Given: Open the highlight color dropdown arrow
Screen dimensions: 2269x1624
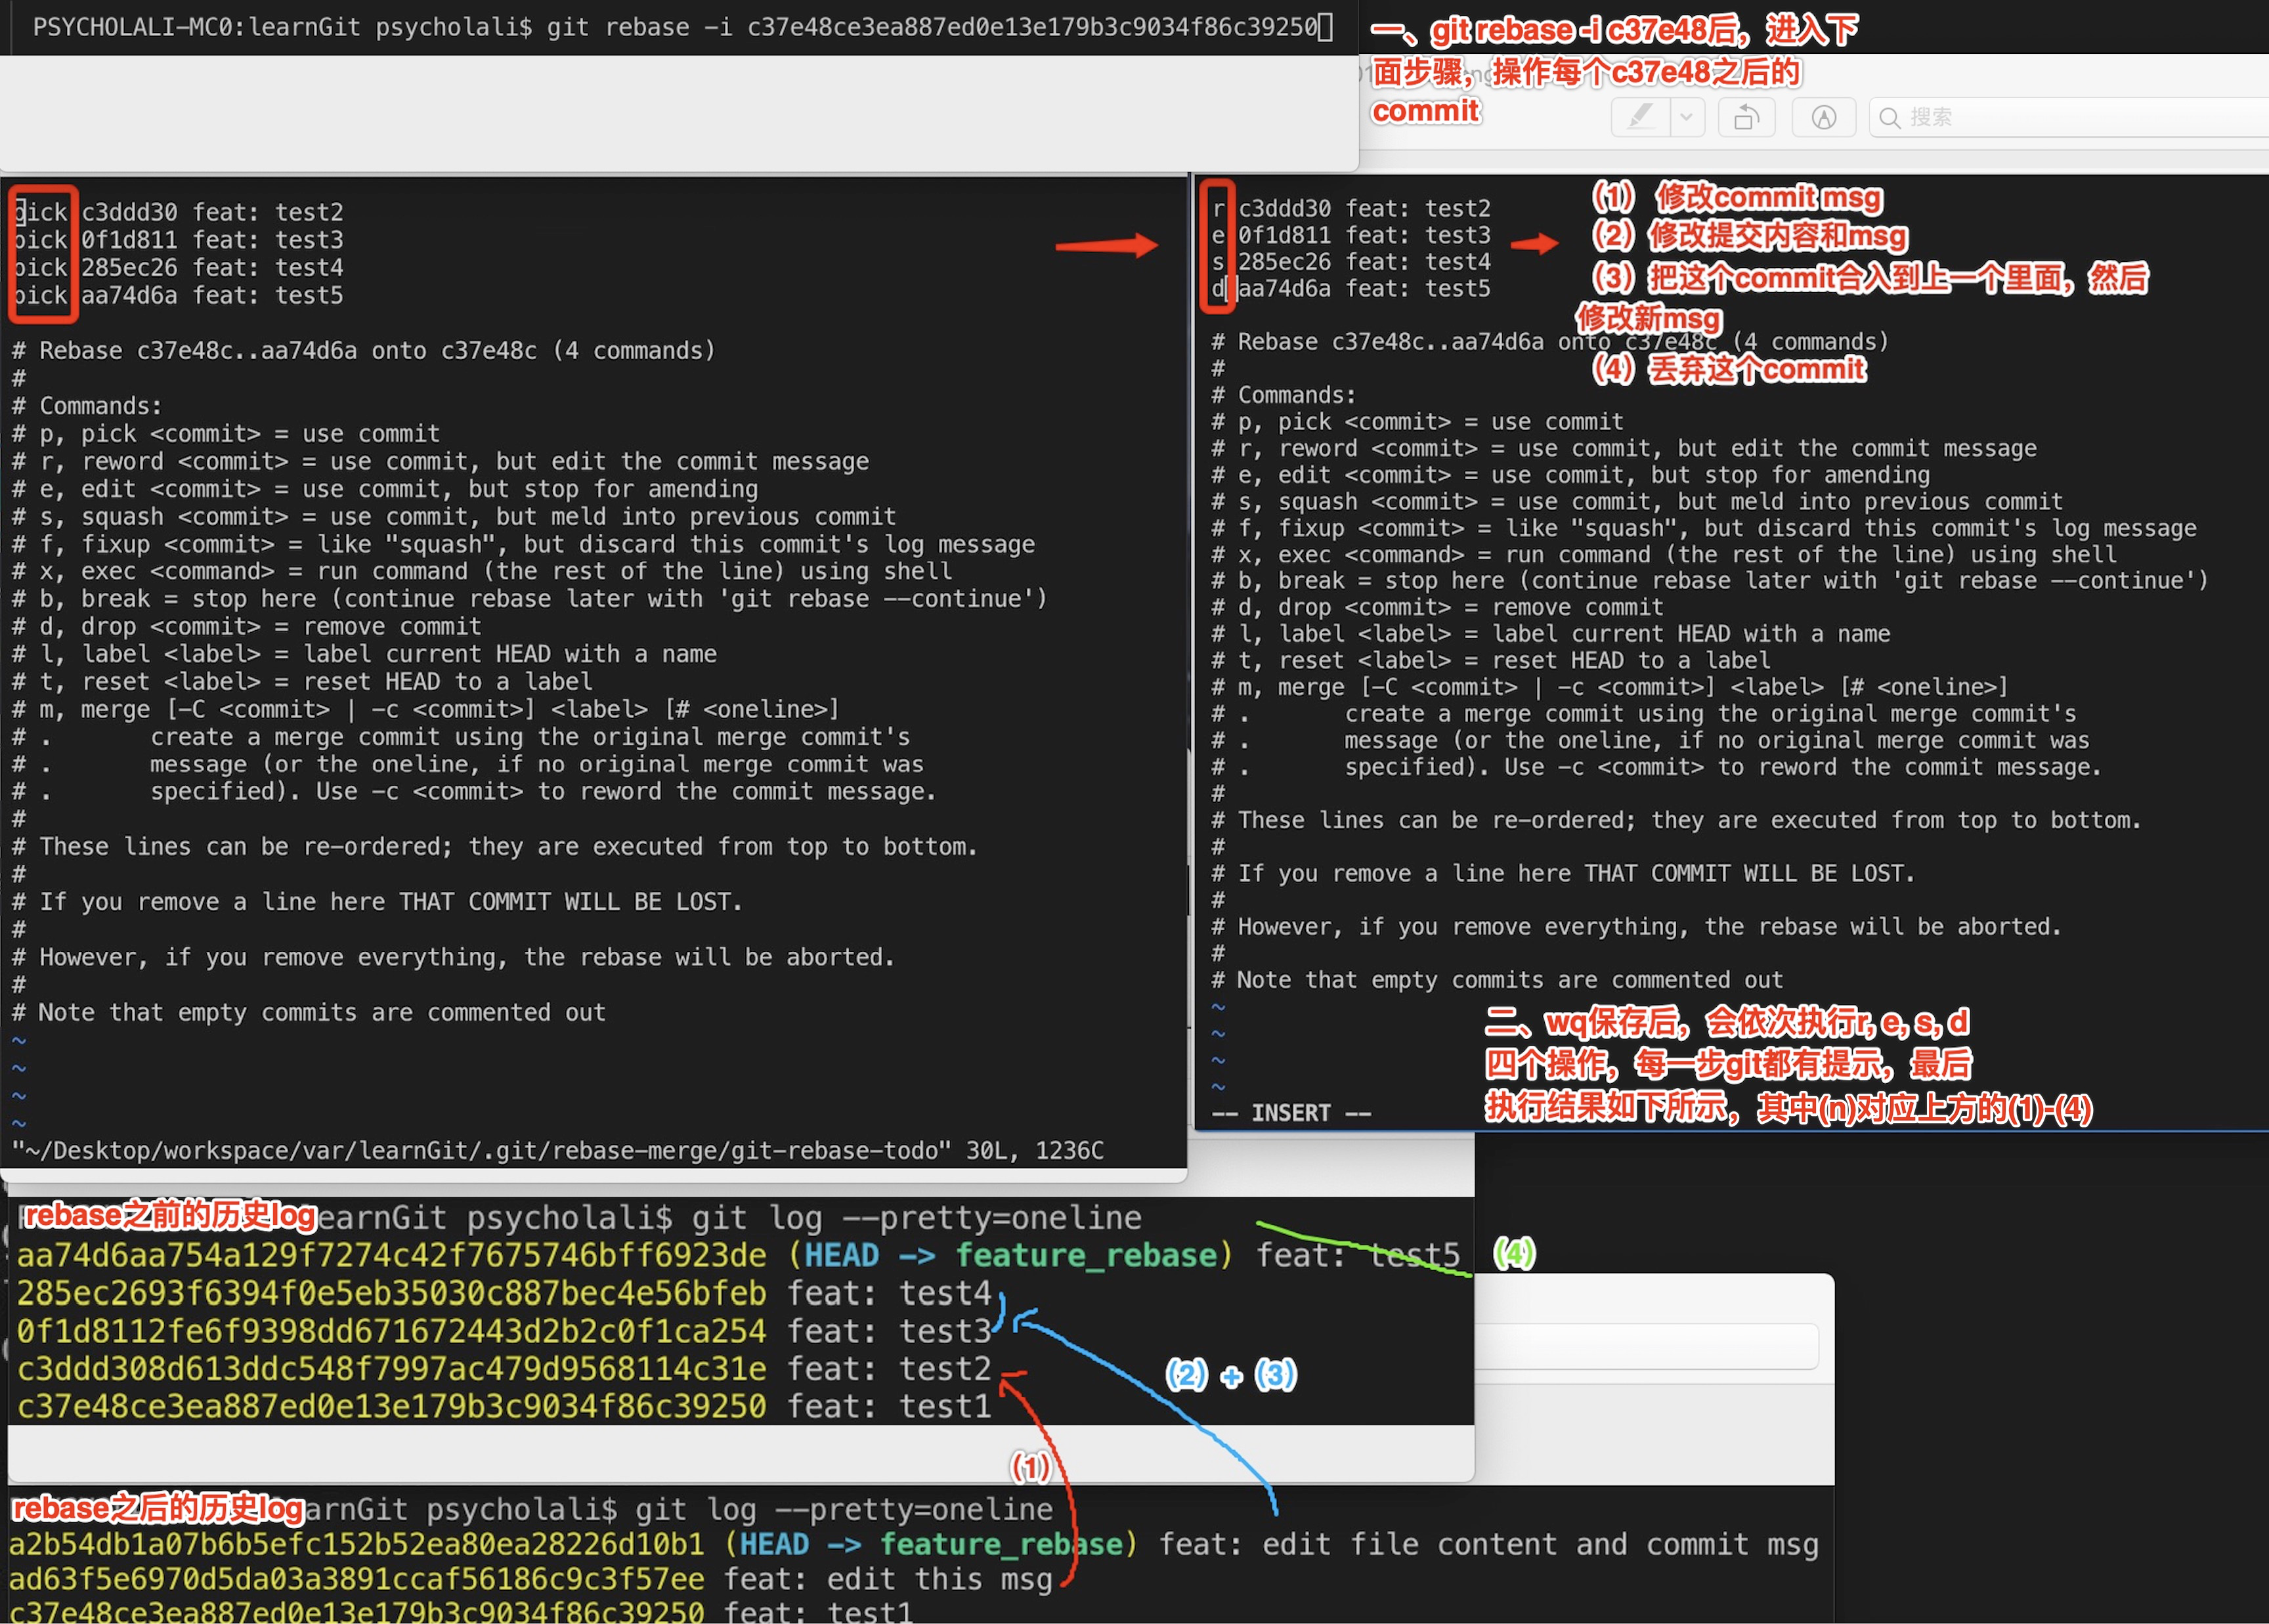Looking at the screenshot, I should pyautogui.click(x=1686, y=117).
